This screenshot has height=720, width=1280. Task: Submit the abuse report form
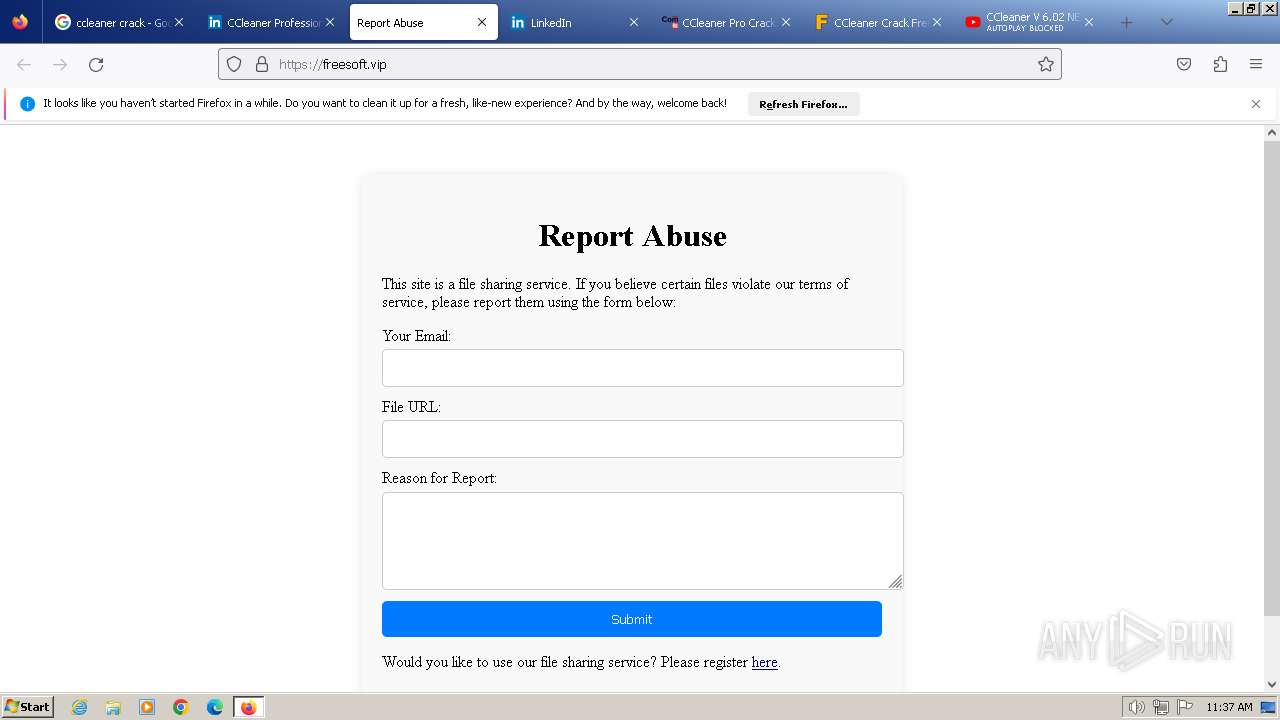point(631,619)
